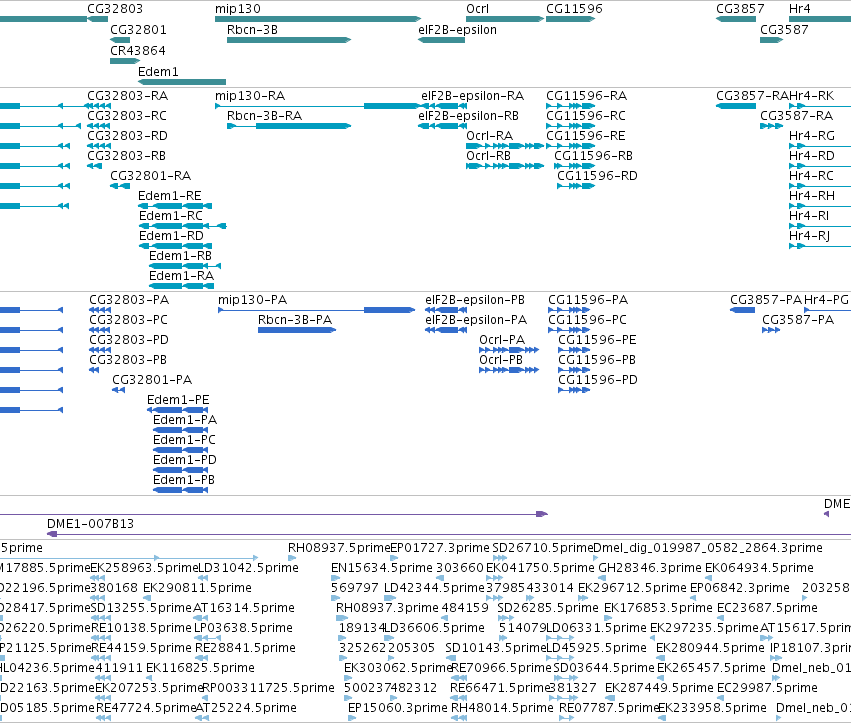Select protein CG32803-PB
This screenshot has height=723, width=851.
(94, 370)
